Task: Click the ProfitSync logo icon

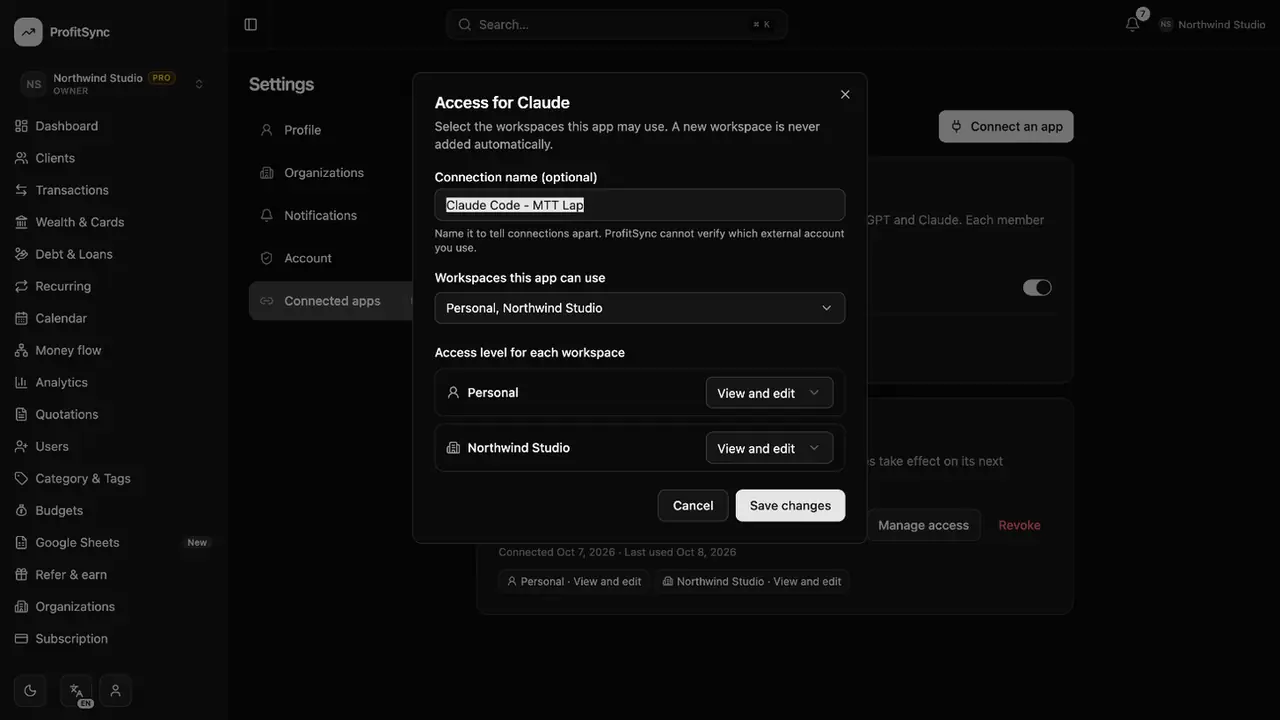Action: [28, 32]
